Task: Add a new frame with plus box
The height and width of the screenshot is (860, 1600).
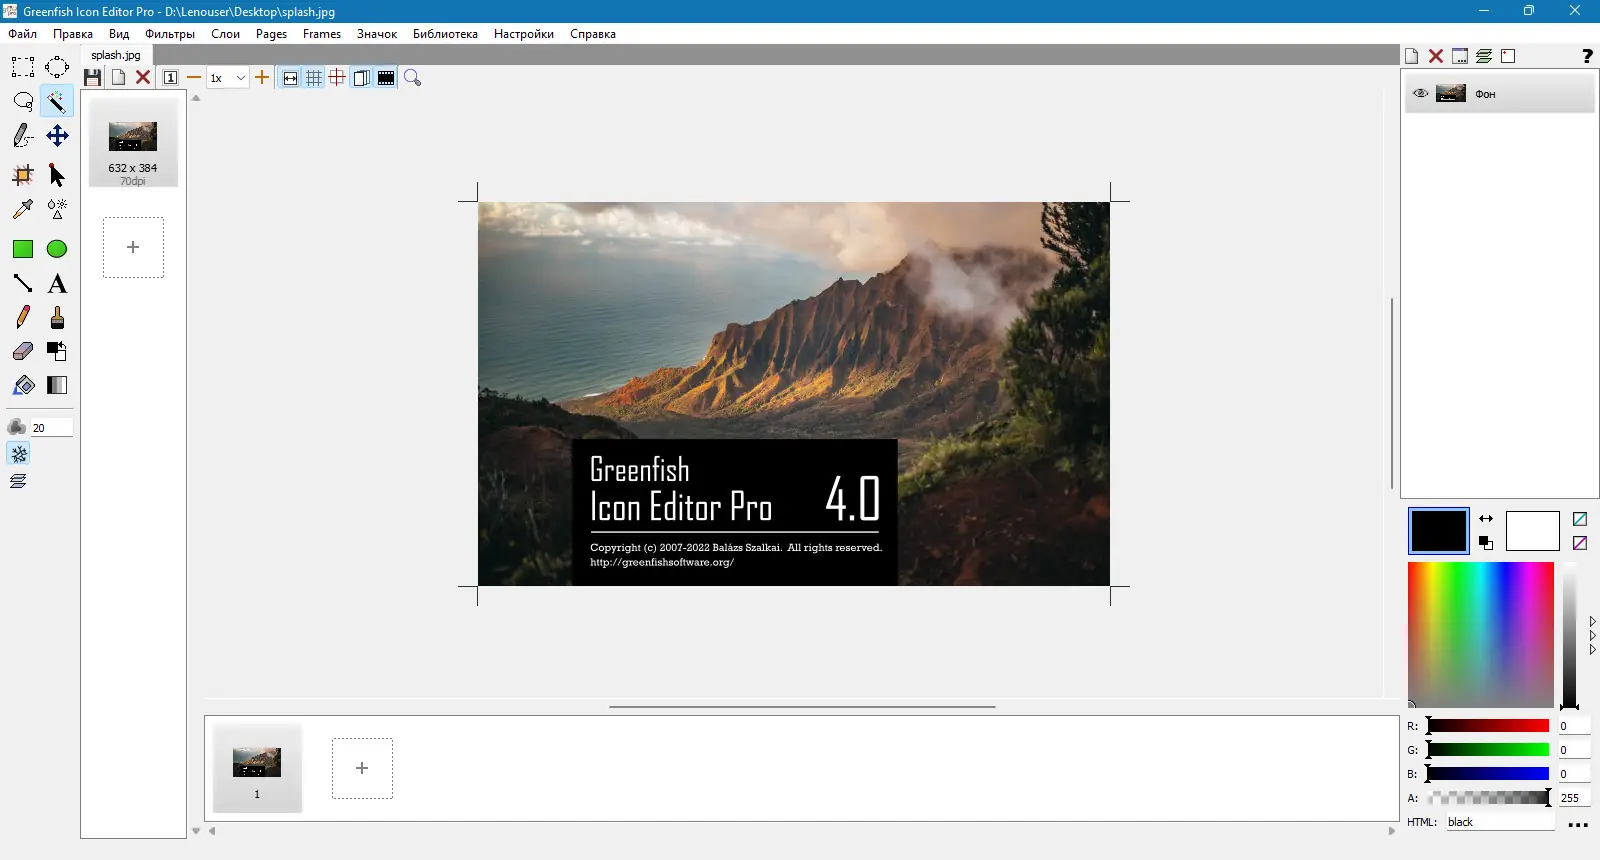Action: [x=362, y=768]
